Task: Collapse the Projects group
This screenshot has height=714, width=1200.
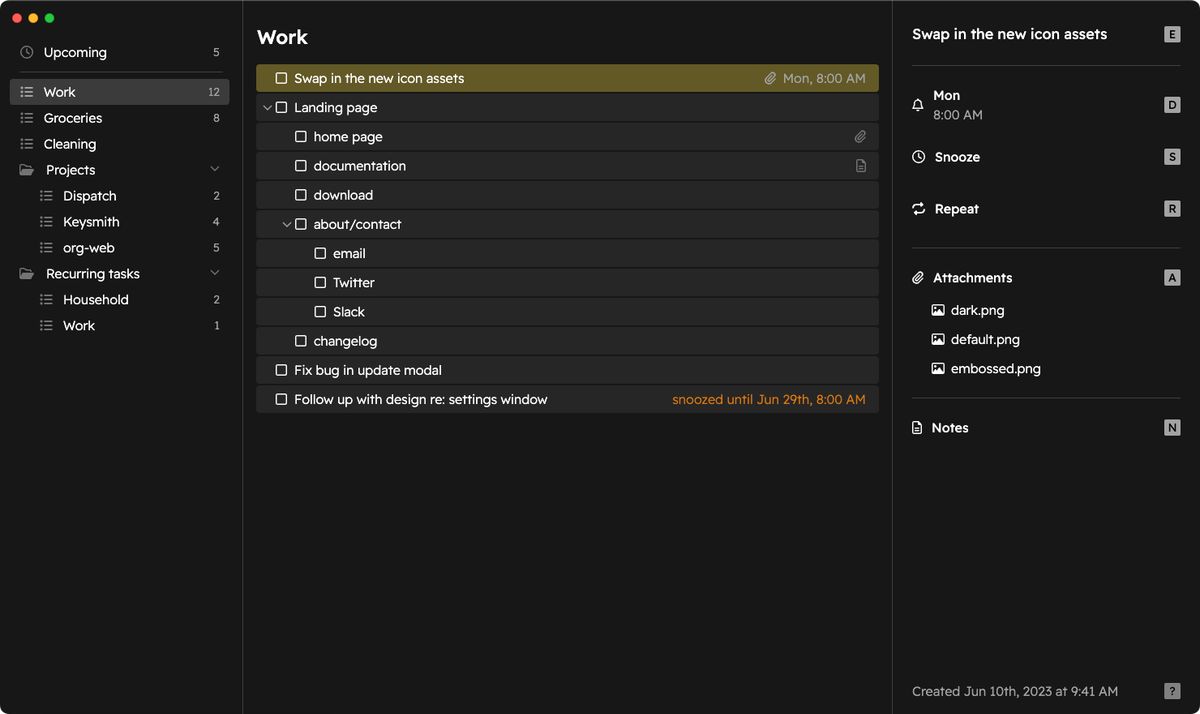Action: [214, 168]
